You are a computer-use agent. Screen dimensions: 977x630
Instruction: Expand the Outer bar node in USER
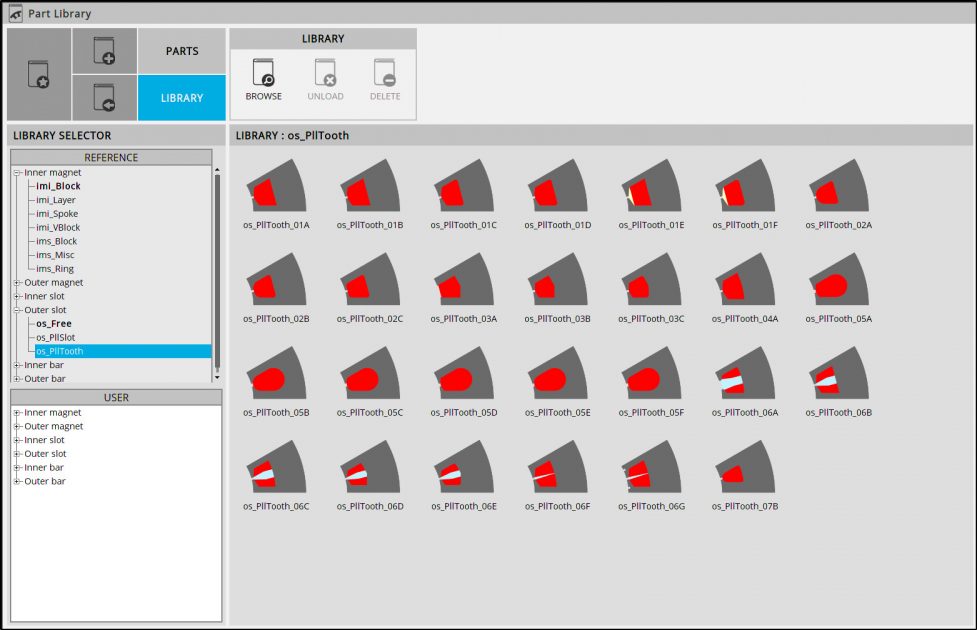tap(17, 482)
